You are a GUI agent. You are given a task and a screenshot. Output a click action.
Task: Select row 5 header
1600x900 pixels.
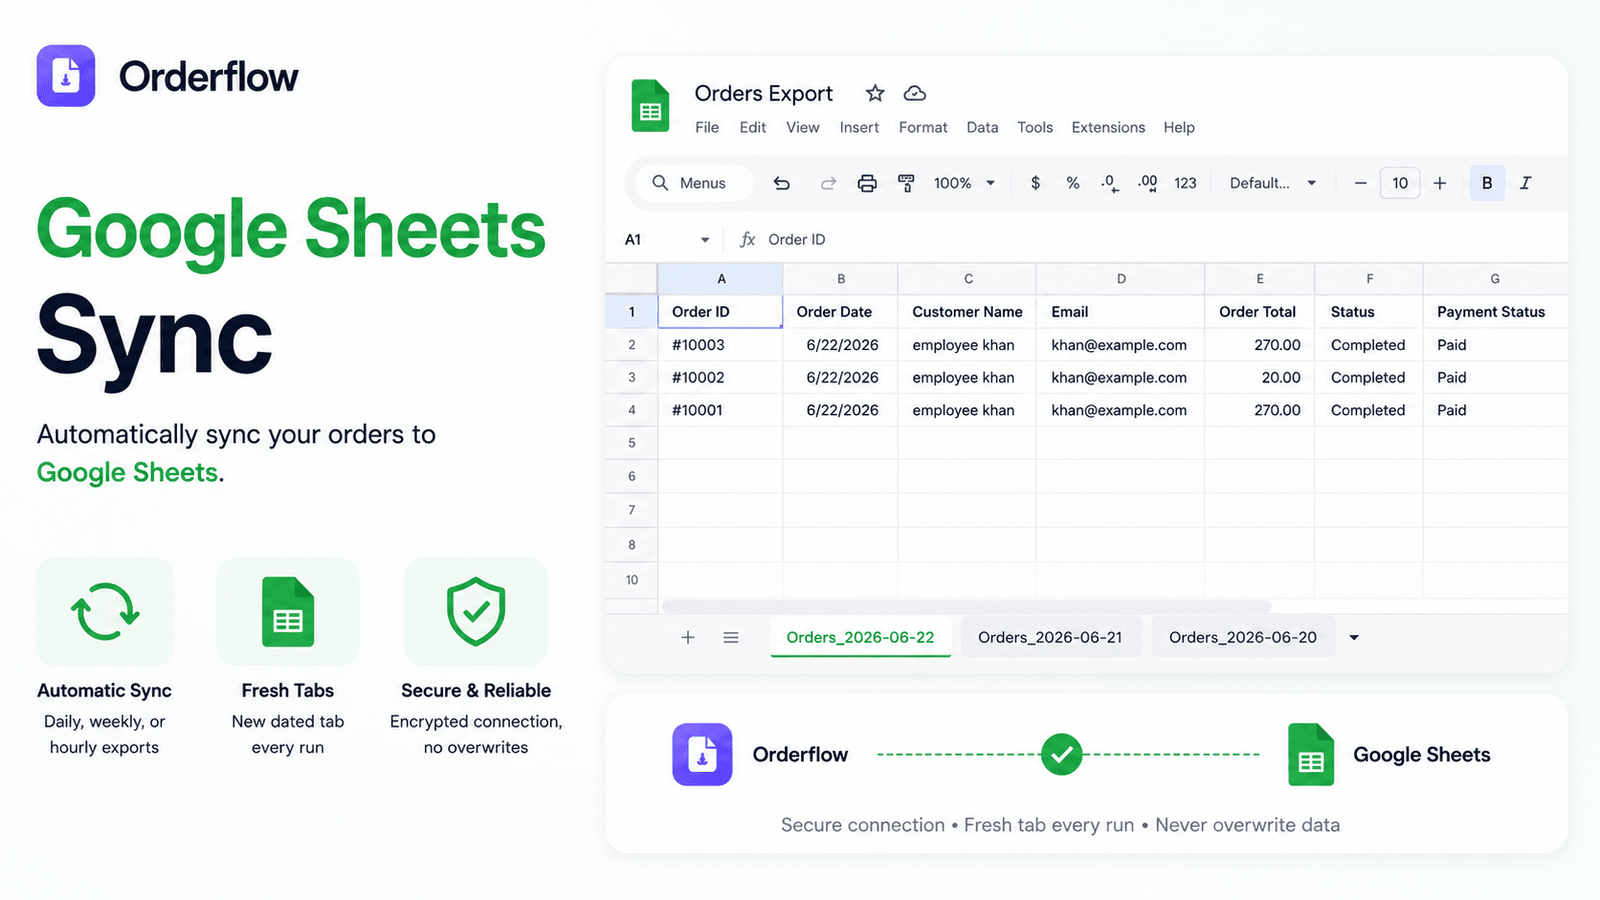[632, 443]
